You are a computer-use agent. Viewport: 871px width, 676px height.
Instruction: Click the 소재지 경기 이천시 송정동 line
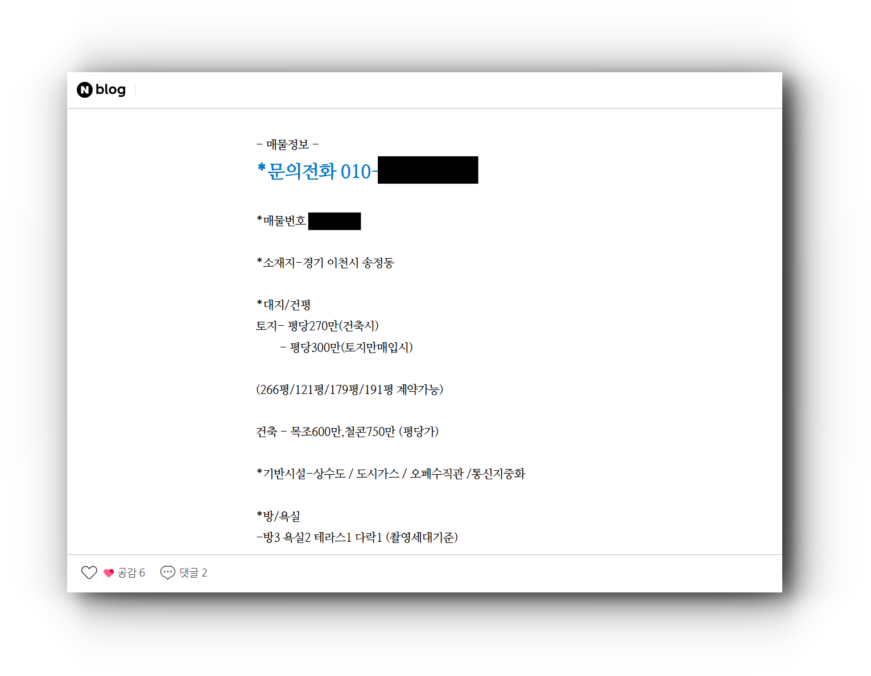pyautogui.click(x=325, y=263)
